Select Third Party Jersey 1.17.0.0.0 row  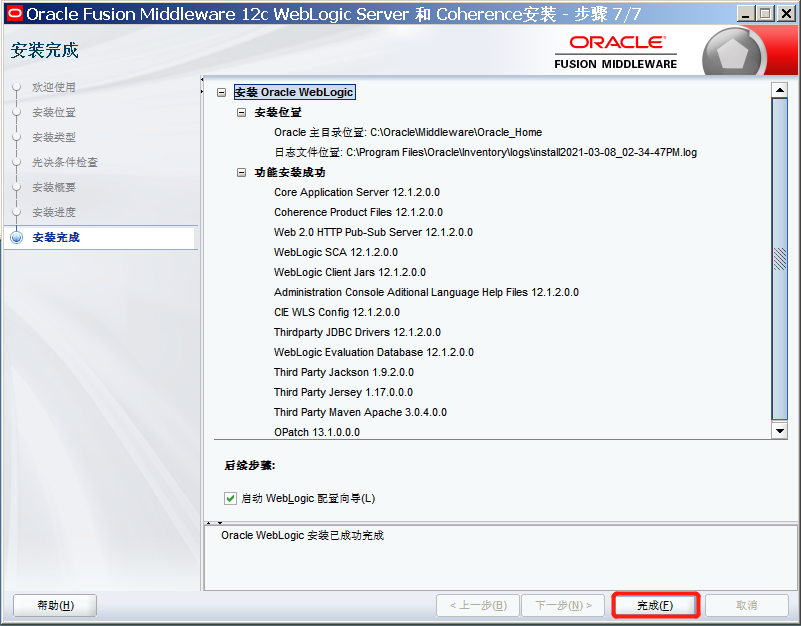point(343,392)
